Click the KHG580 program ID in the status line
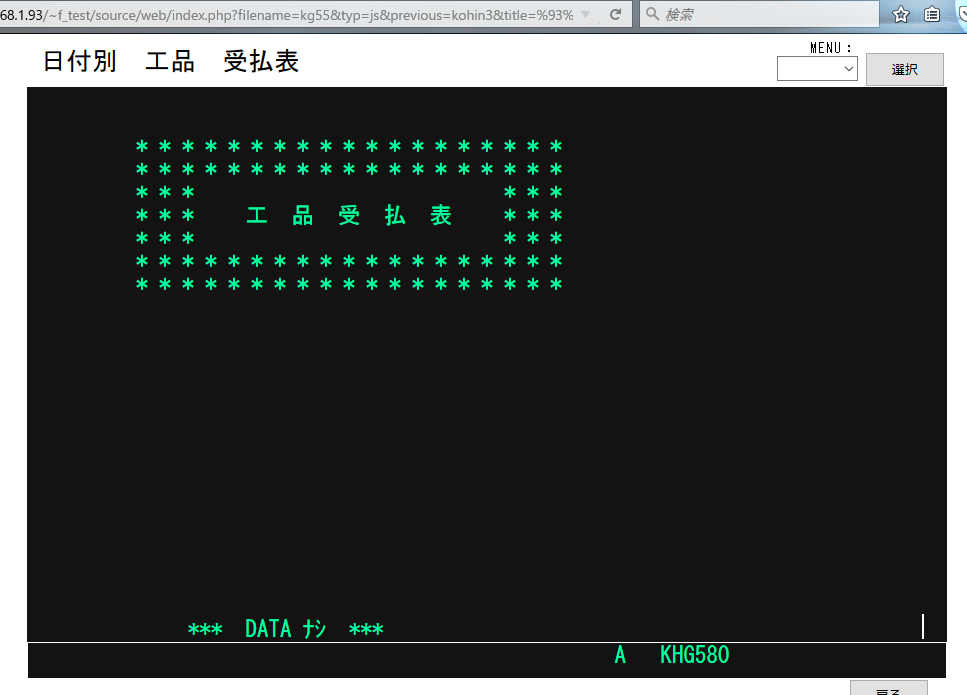Screen dimensions: 967x695 tap(694, 656)
